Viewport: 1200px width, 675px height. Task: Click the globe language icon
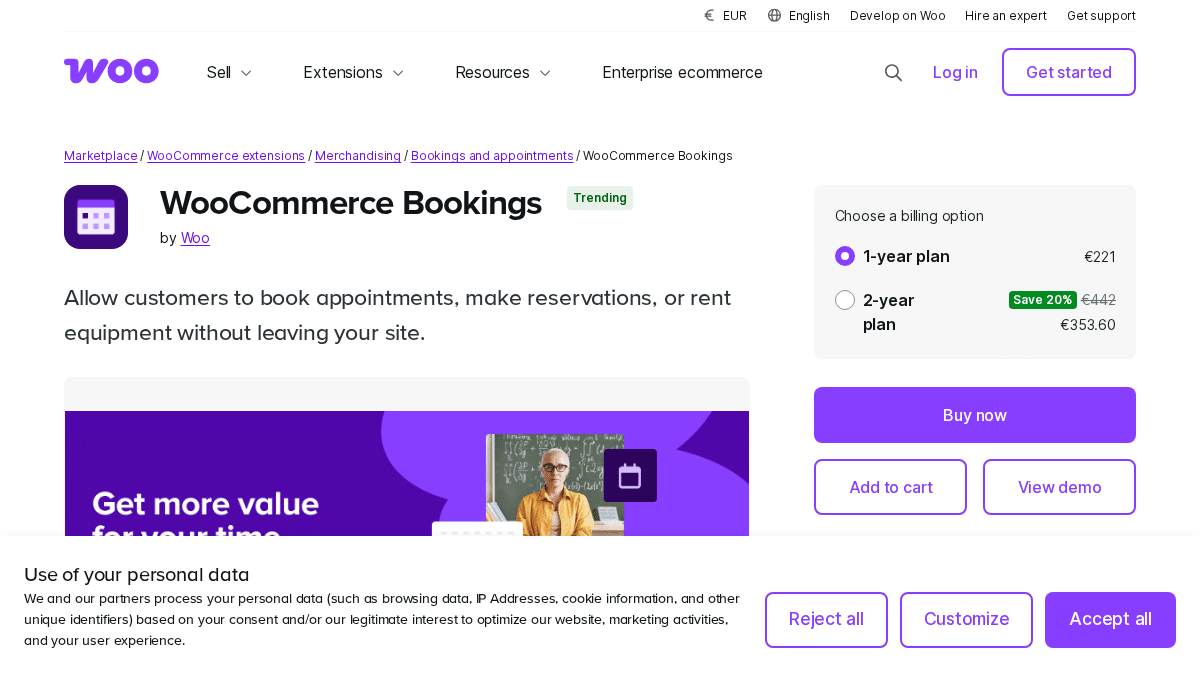[x=774, y=15]
